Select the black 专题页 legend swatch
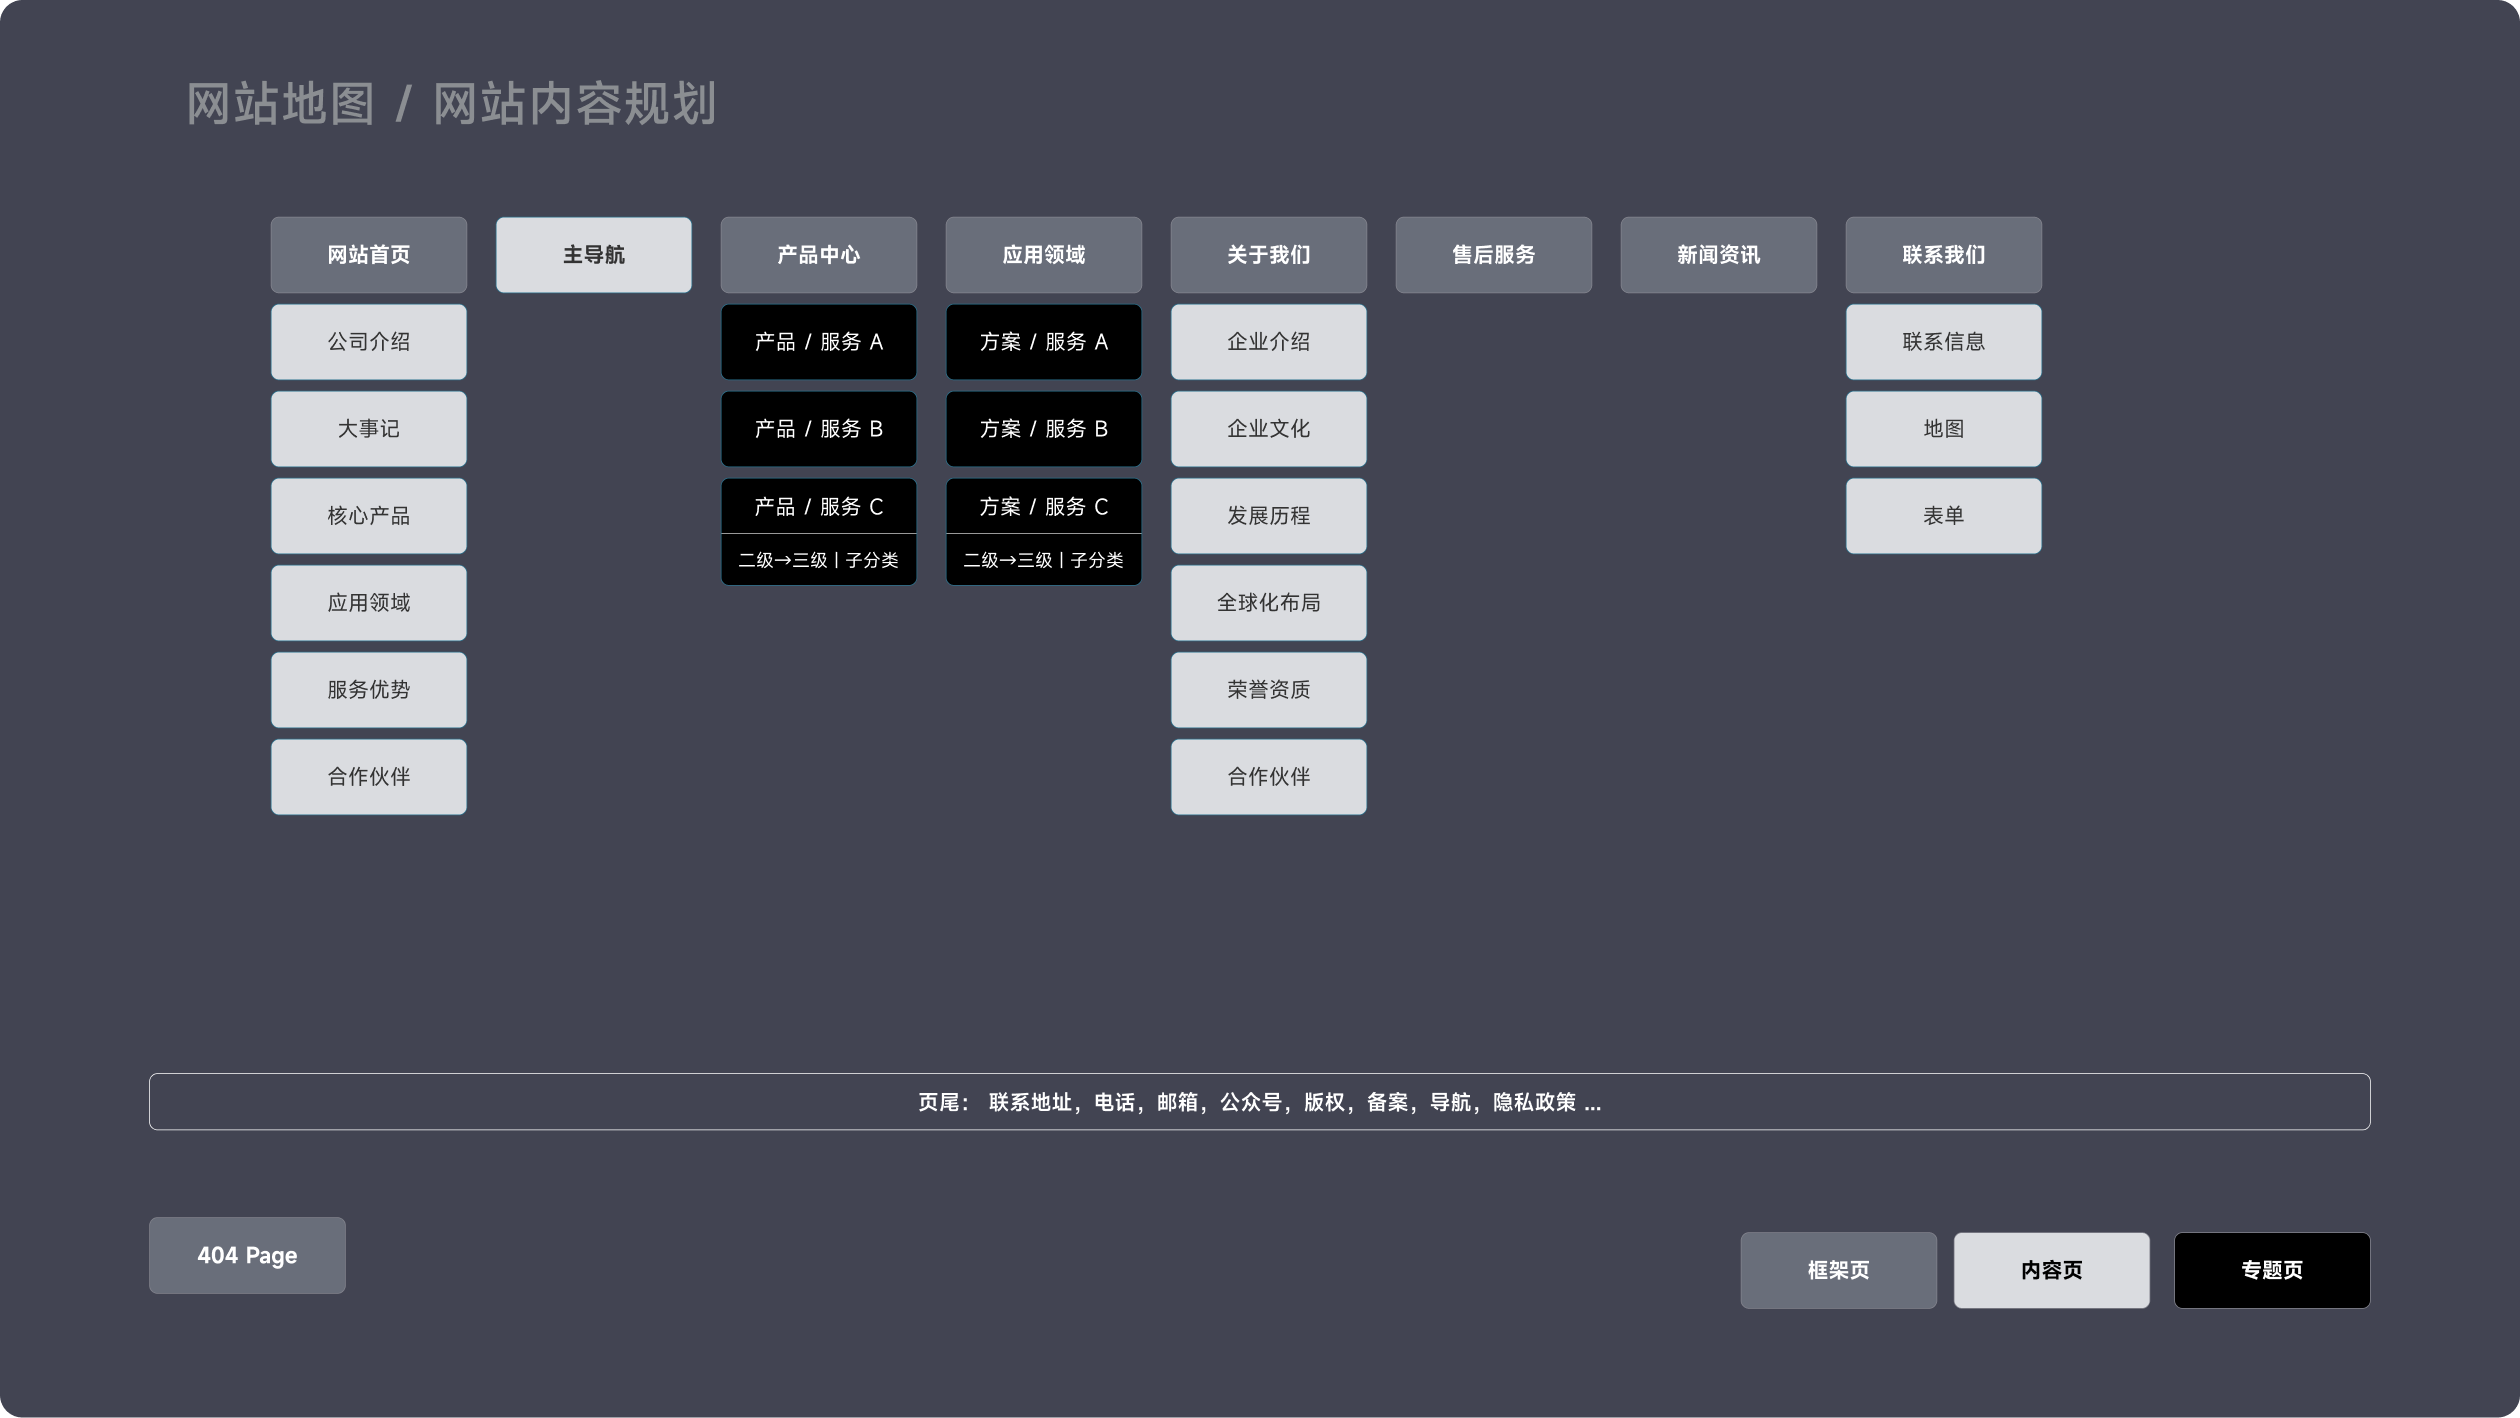The image size is (2520, 1418). [x=2271, y=1270]
